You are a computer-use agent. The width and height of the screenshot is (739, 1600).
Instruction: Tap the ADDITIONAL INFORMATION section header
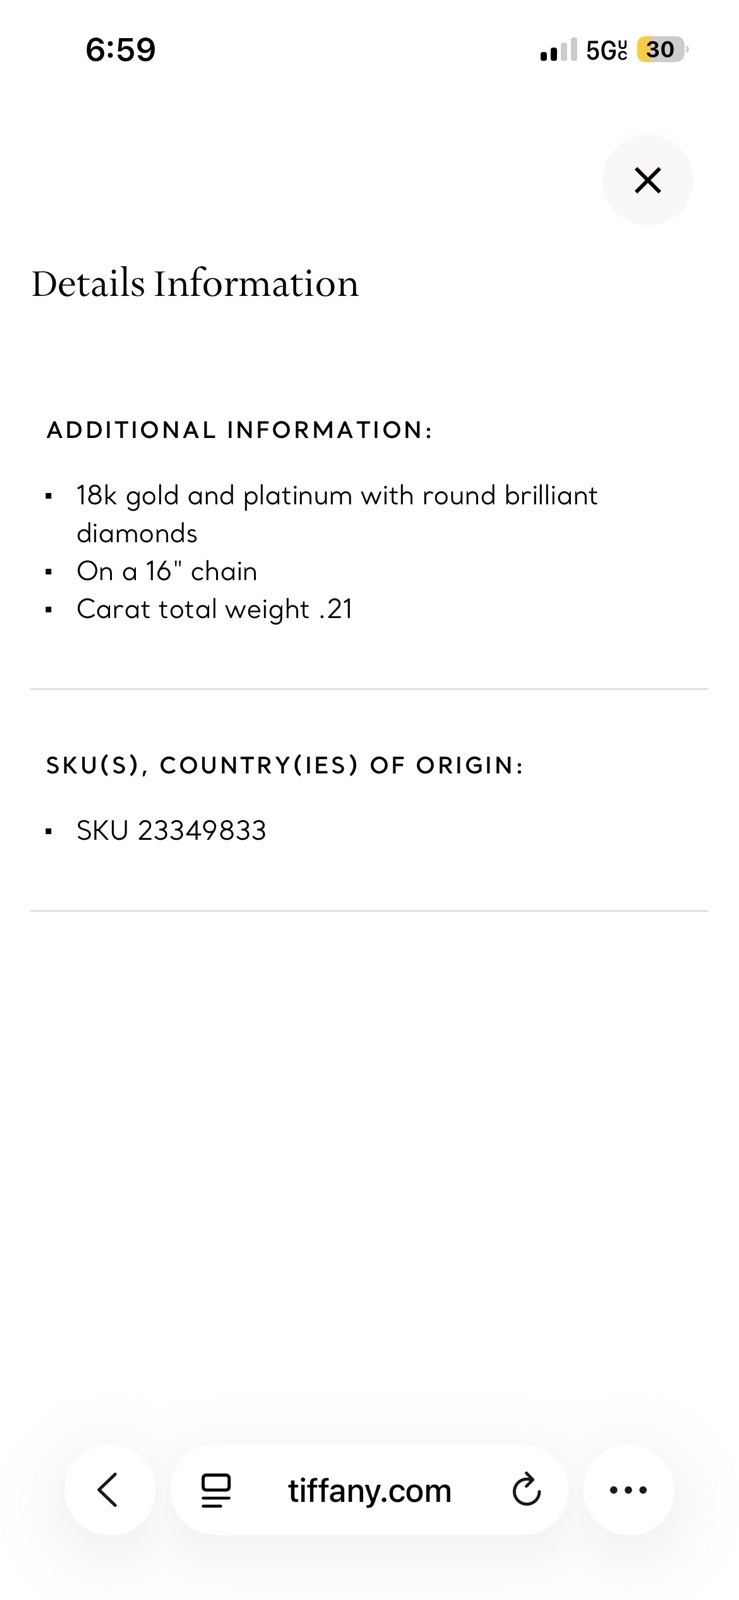click(239, 430)
